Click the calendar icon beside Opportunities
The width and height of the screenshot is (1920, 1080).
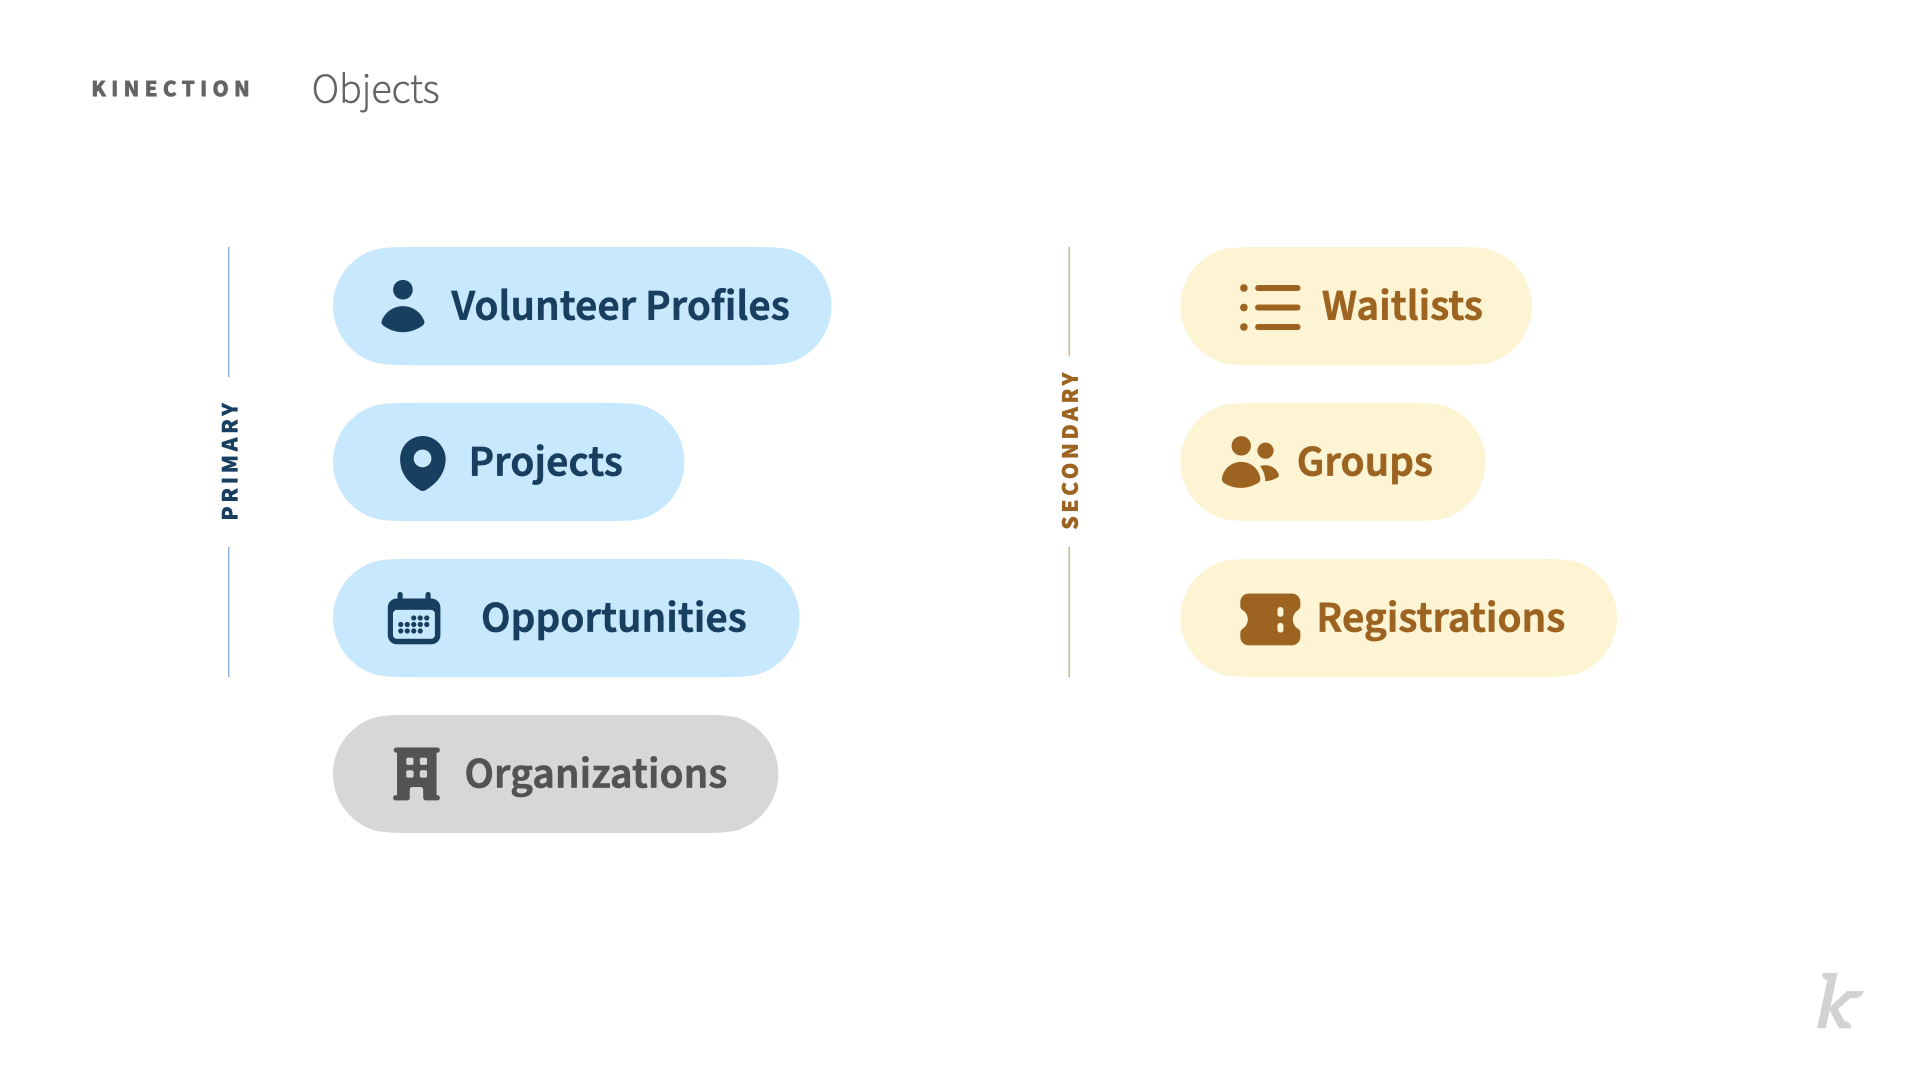coord(414,618)
